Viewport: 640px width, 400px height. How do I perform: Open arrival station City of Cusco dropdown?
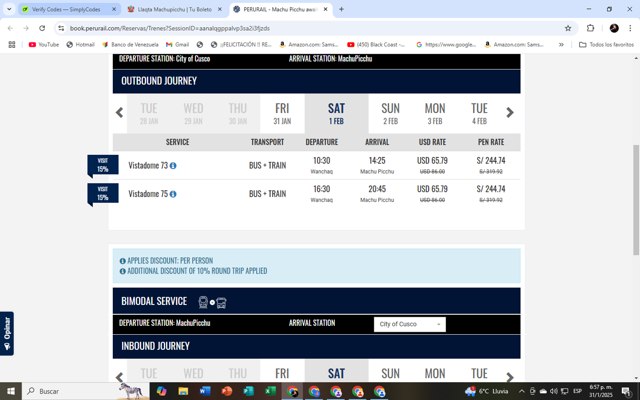[x=410, y=324]
